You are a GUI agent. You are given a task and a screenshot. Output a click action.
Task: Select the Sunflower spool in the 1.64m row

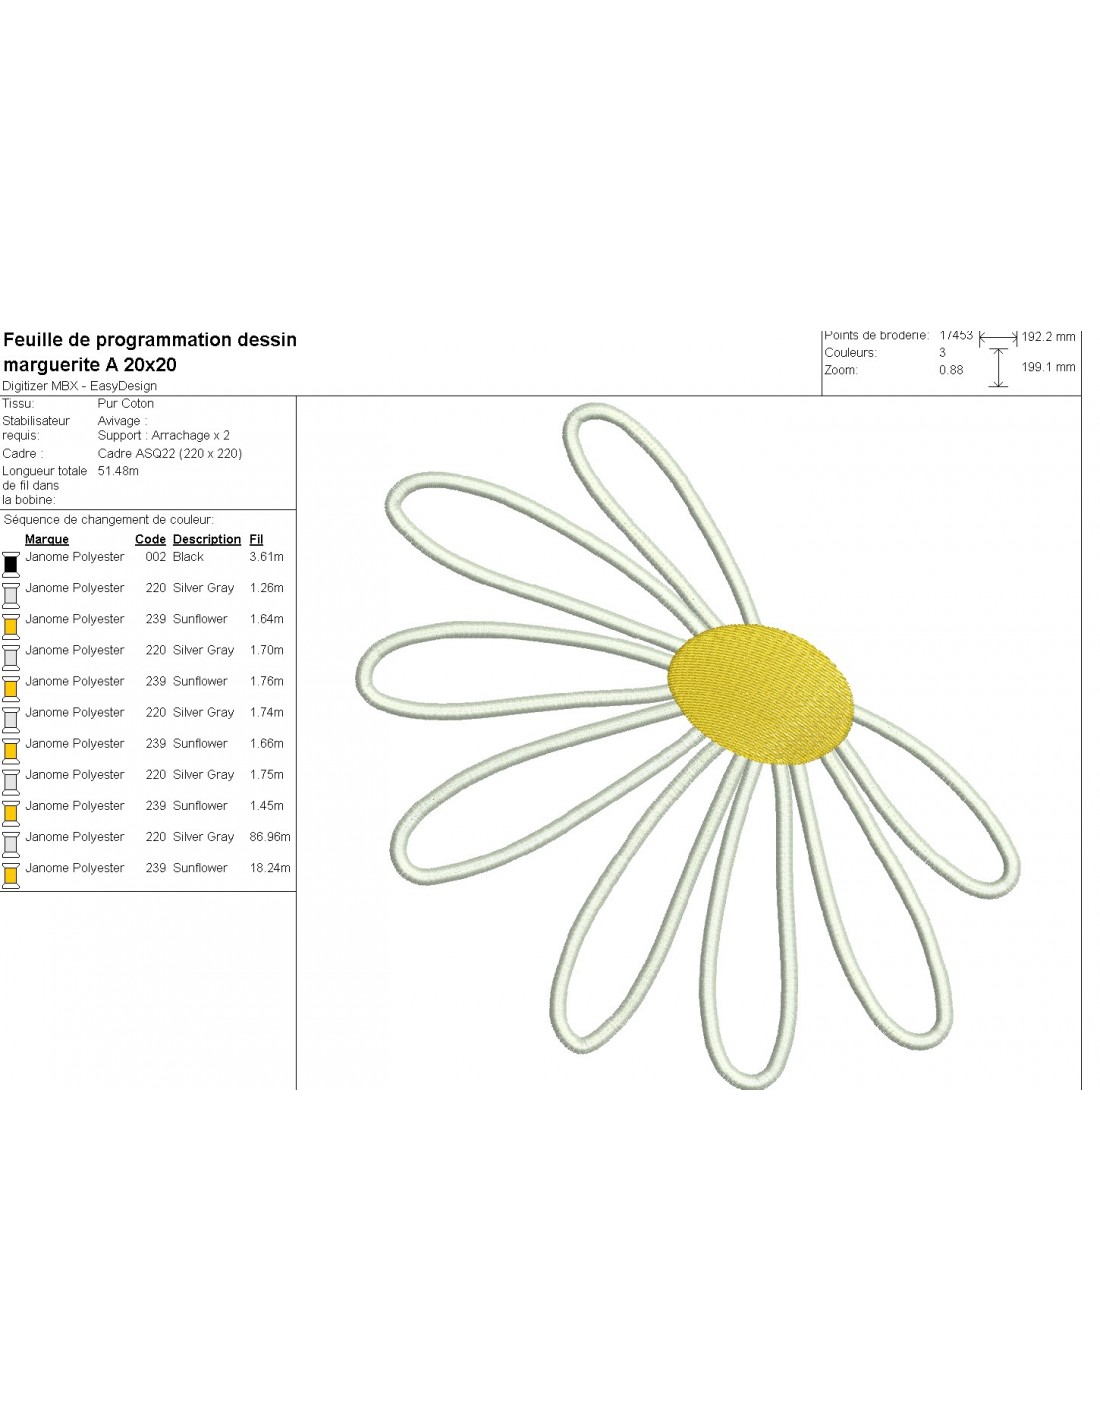pyautogui.click(x=11, y=626)
